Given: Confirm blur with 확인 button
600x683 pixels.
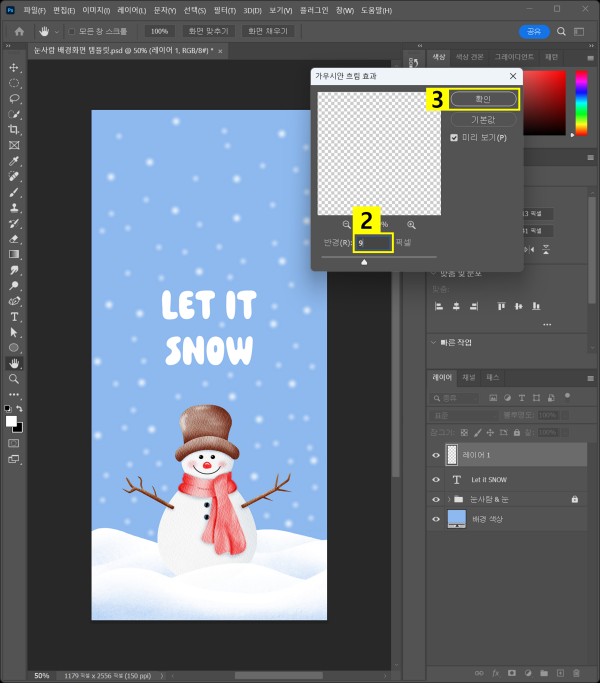Looking at the screenshot, I should pyautogui.click(x=483, y=99).
